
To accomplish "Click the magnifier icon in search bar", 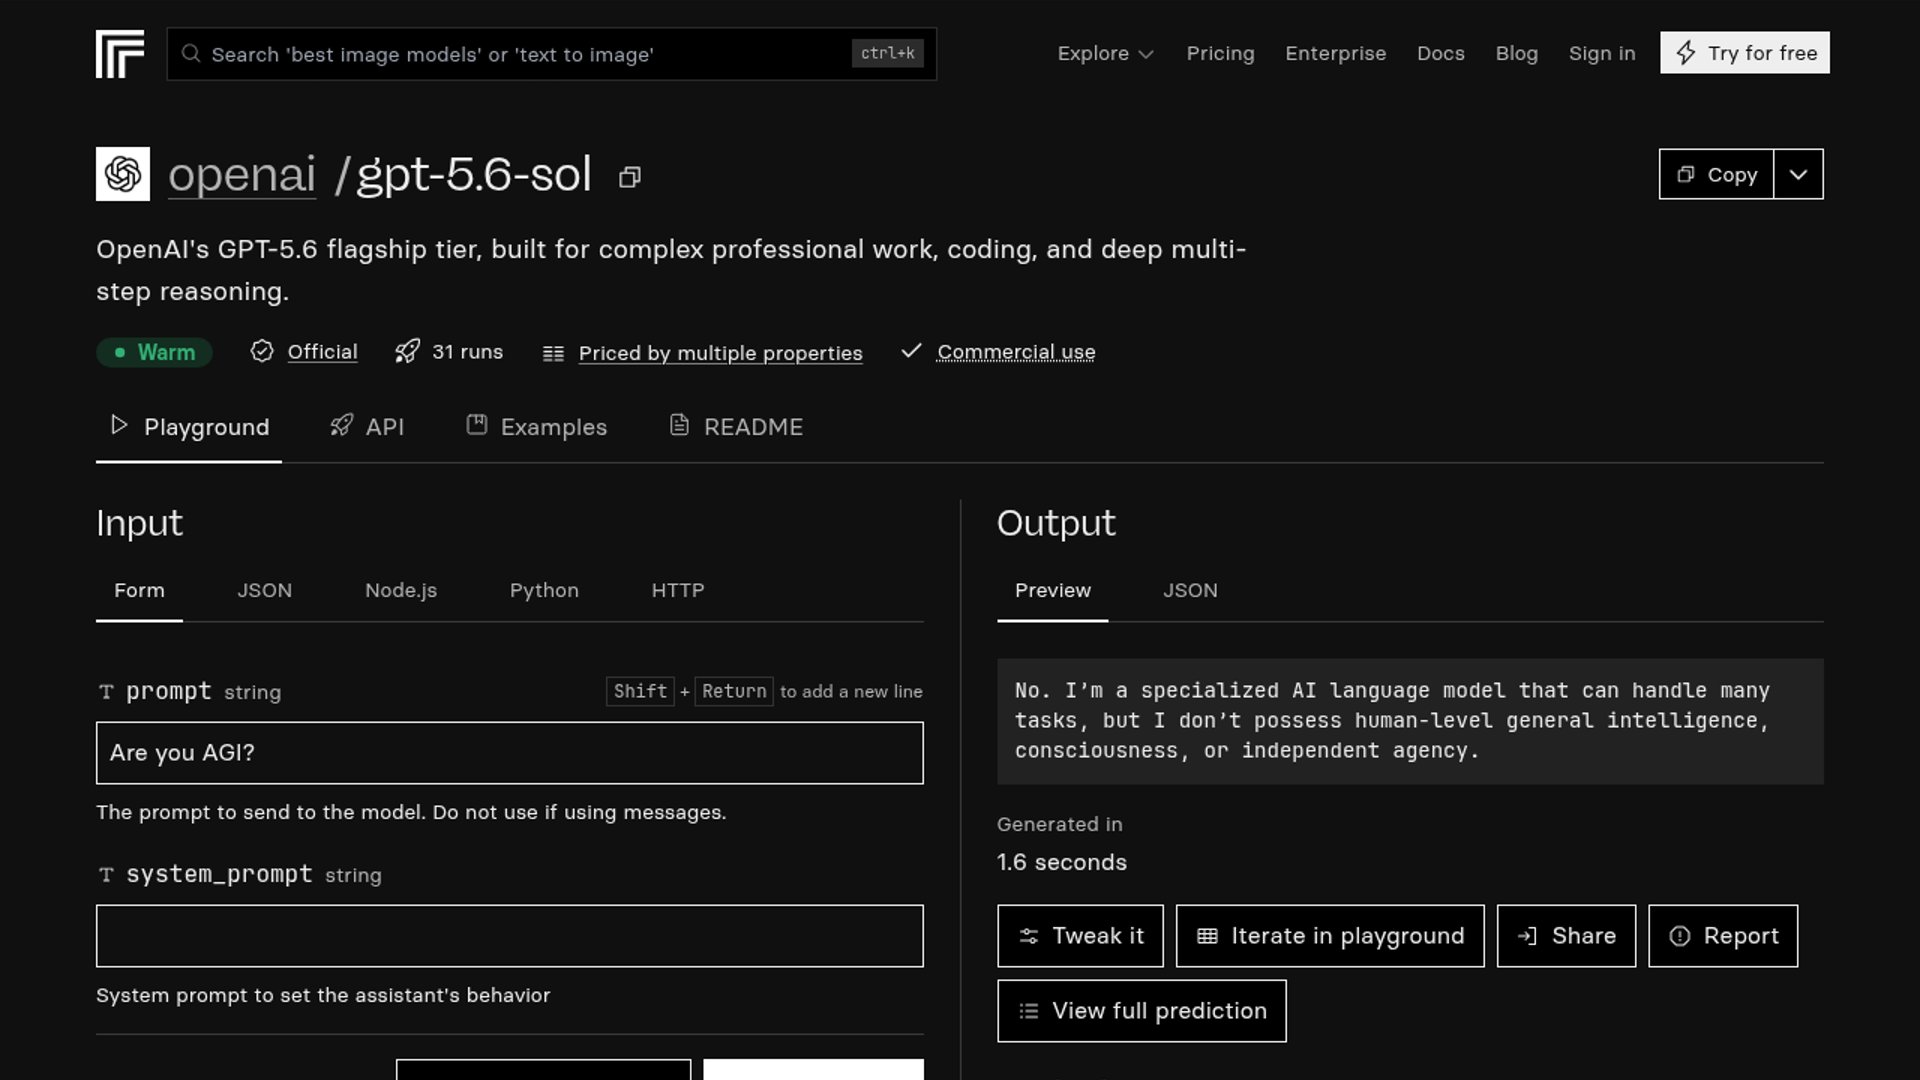I will pos(190,54).
